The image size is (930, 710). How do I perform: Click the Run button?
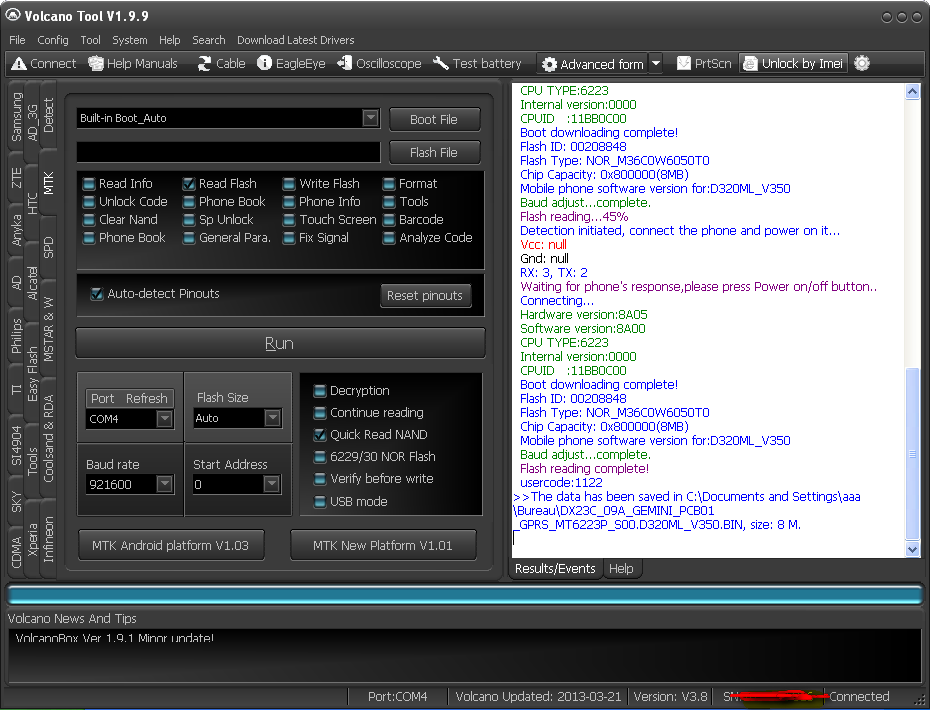[280, 343]
